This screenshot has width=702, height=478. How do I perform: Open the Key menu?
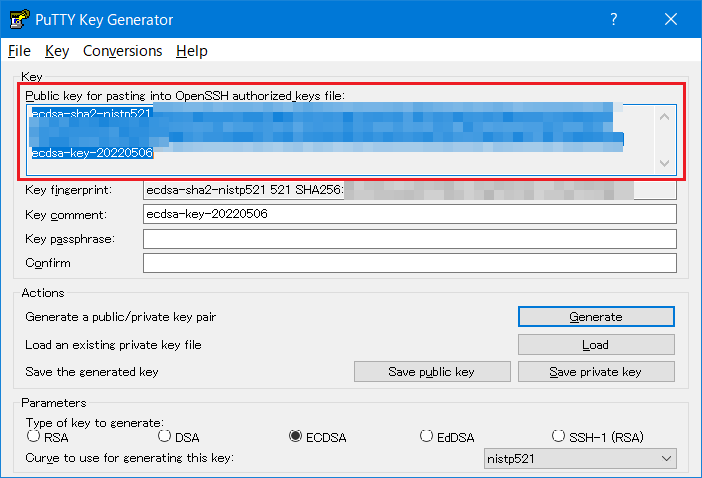point(57,51)
